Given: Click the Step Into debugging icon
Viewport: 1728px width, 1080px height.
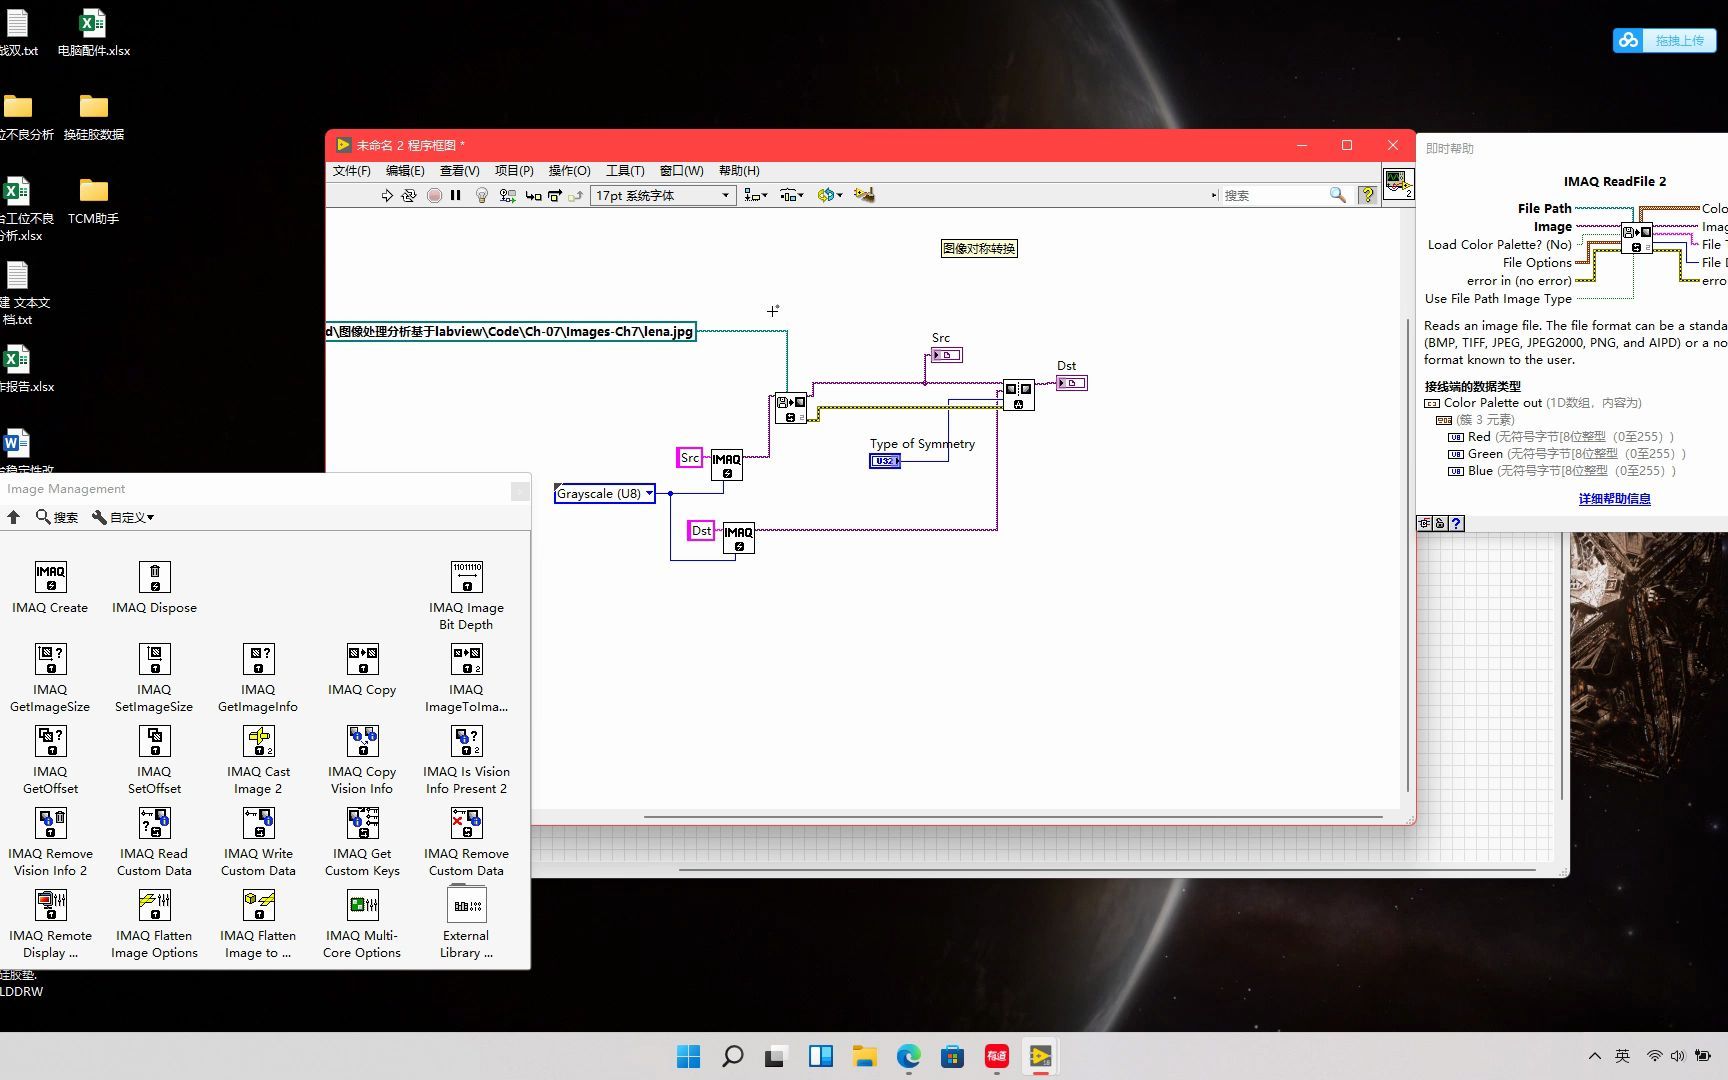Looking at the screenshot, I should point(533,195).
